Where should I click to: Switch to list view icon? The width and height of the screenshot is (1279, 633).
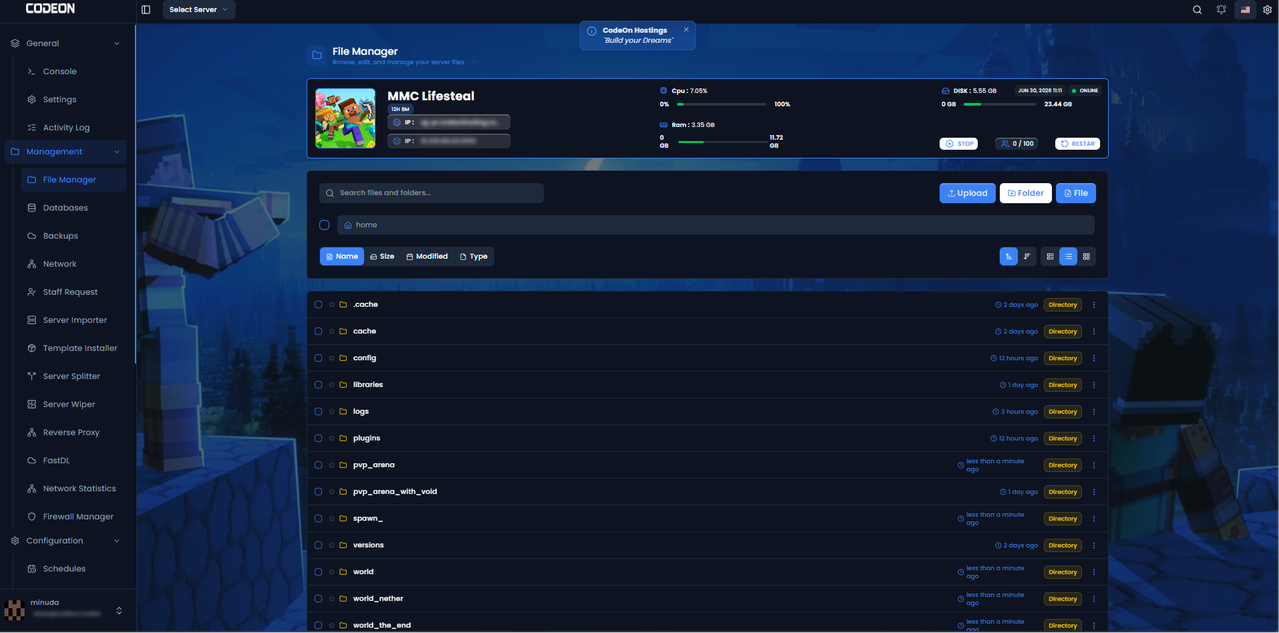pyautogui.click(x=1068, y=257)
